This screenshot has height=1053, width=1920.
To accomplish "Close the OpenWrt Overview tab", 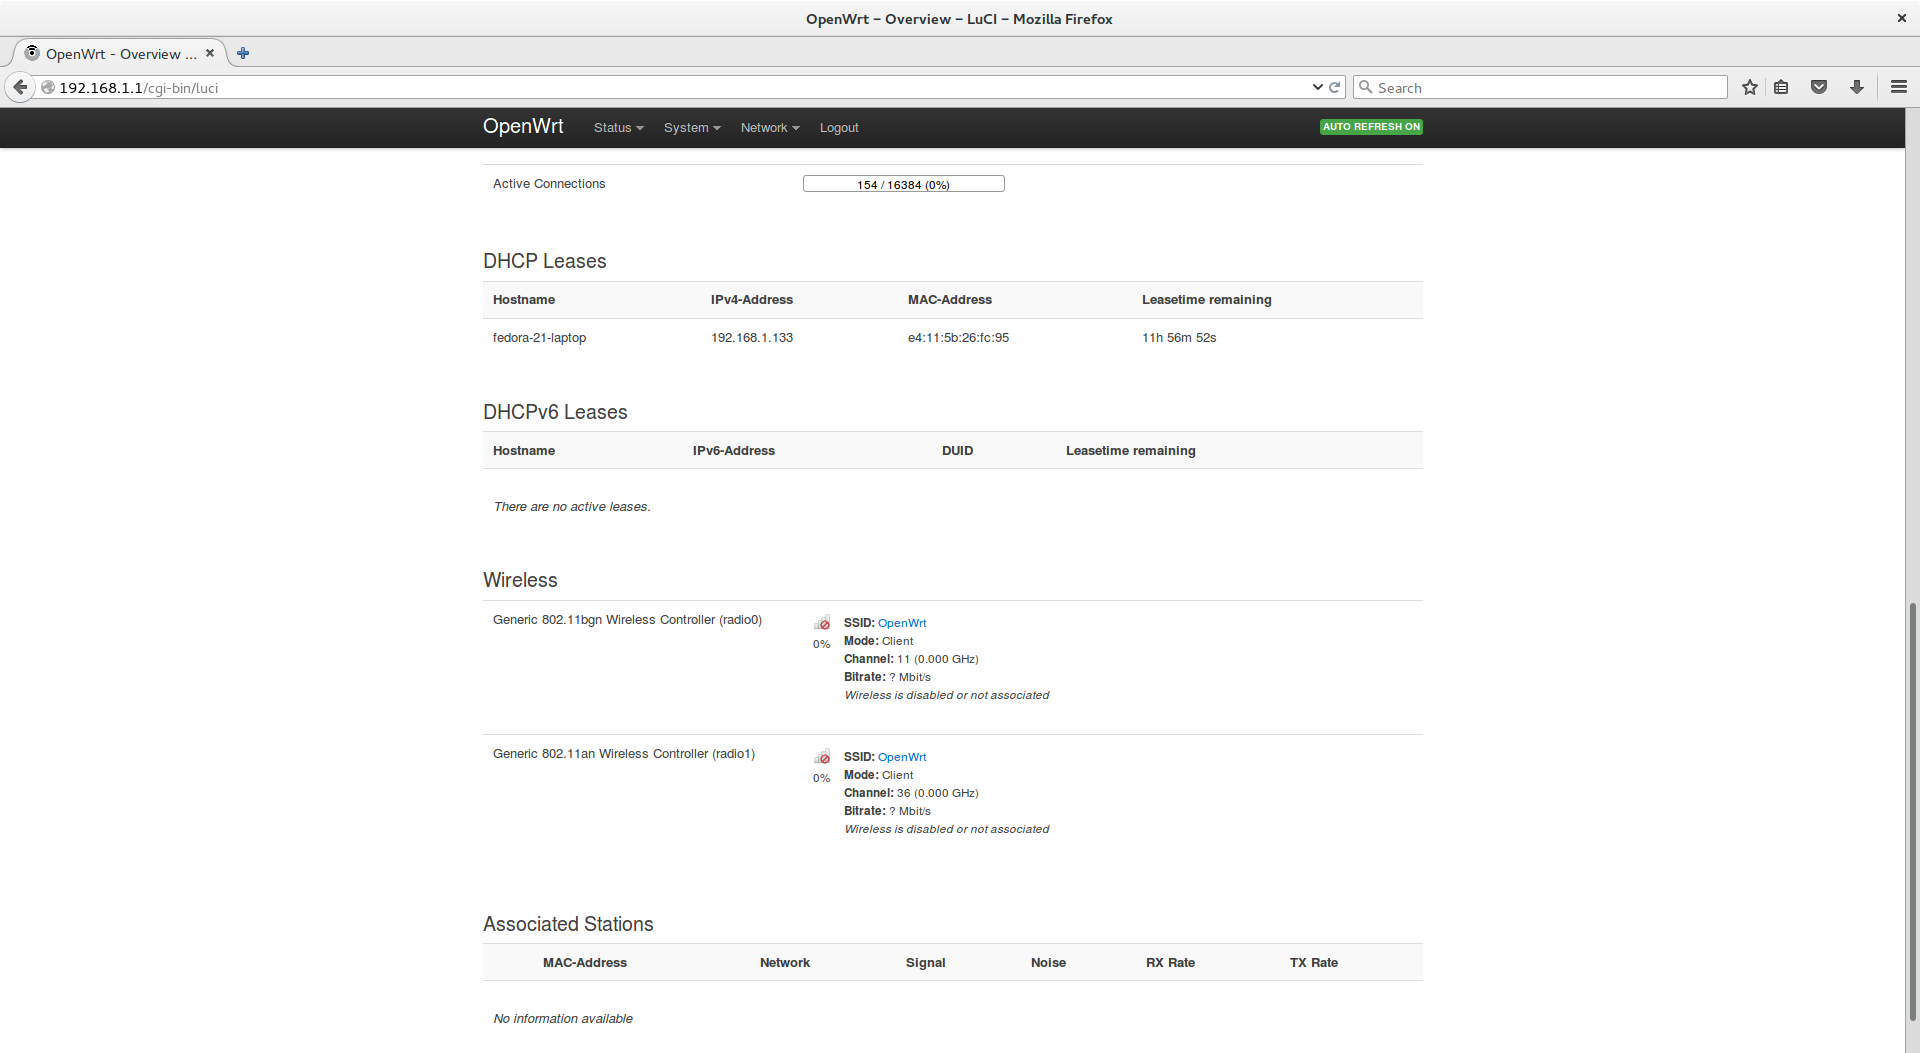I will click(210, 53).
